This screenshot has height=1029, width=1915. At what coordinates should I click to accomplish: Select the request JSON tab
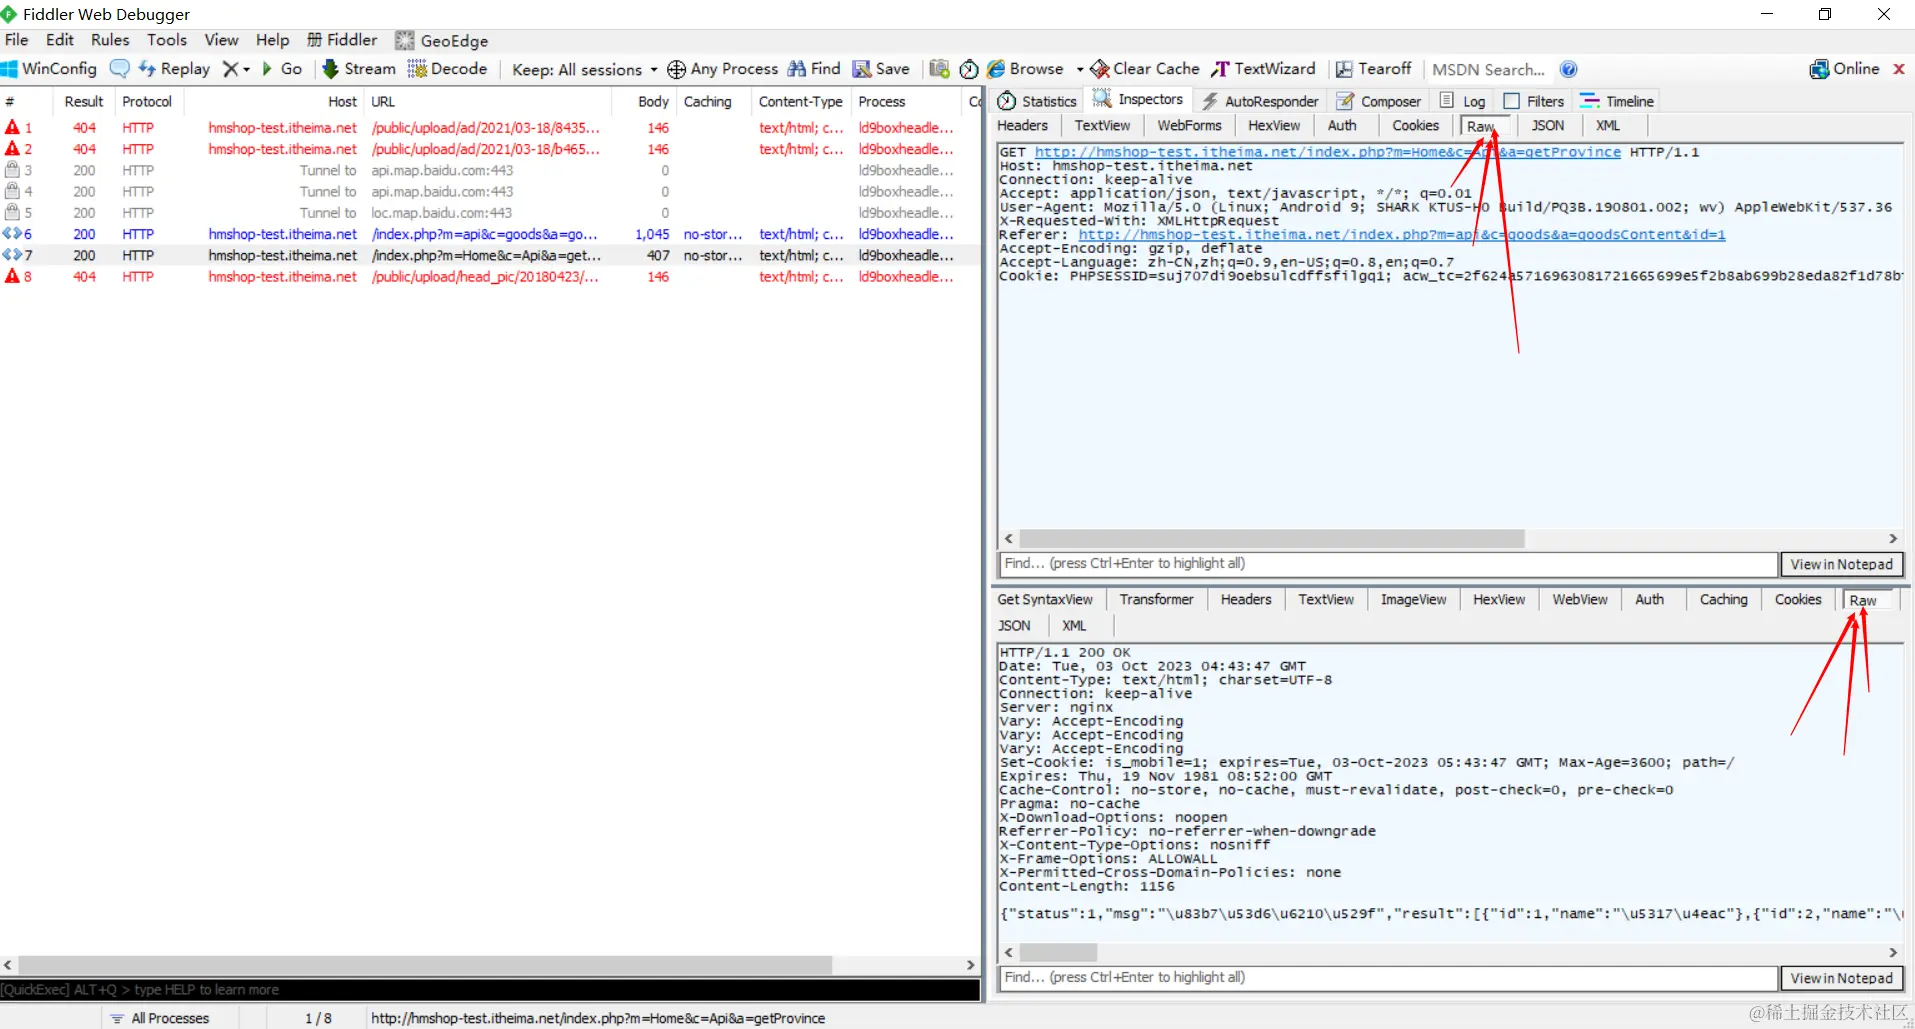(1548, 126)
